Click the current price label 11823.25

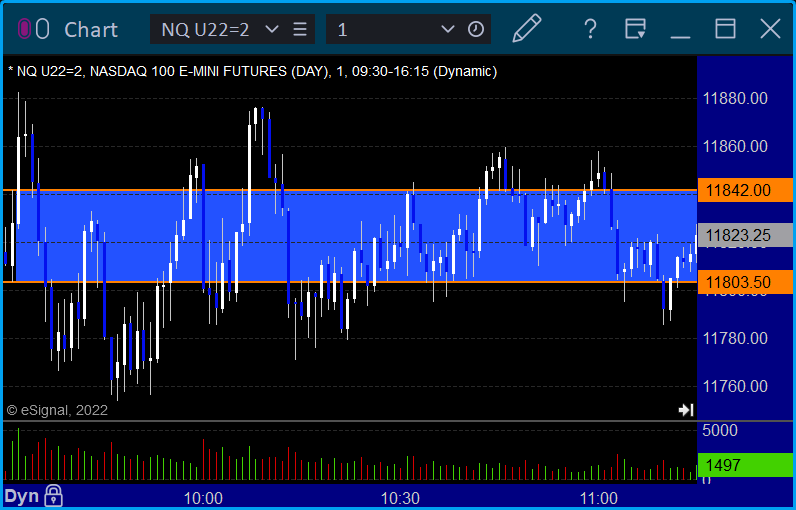(745, 235)
